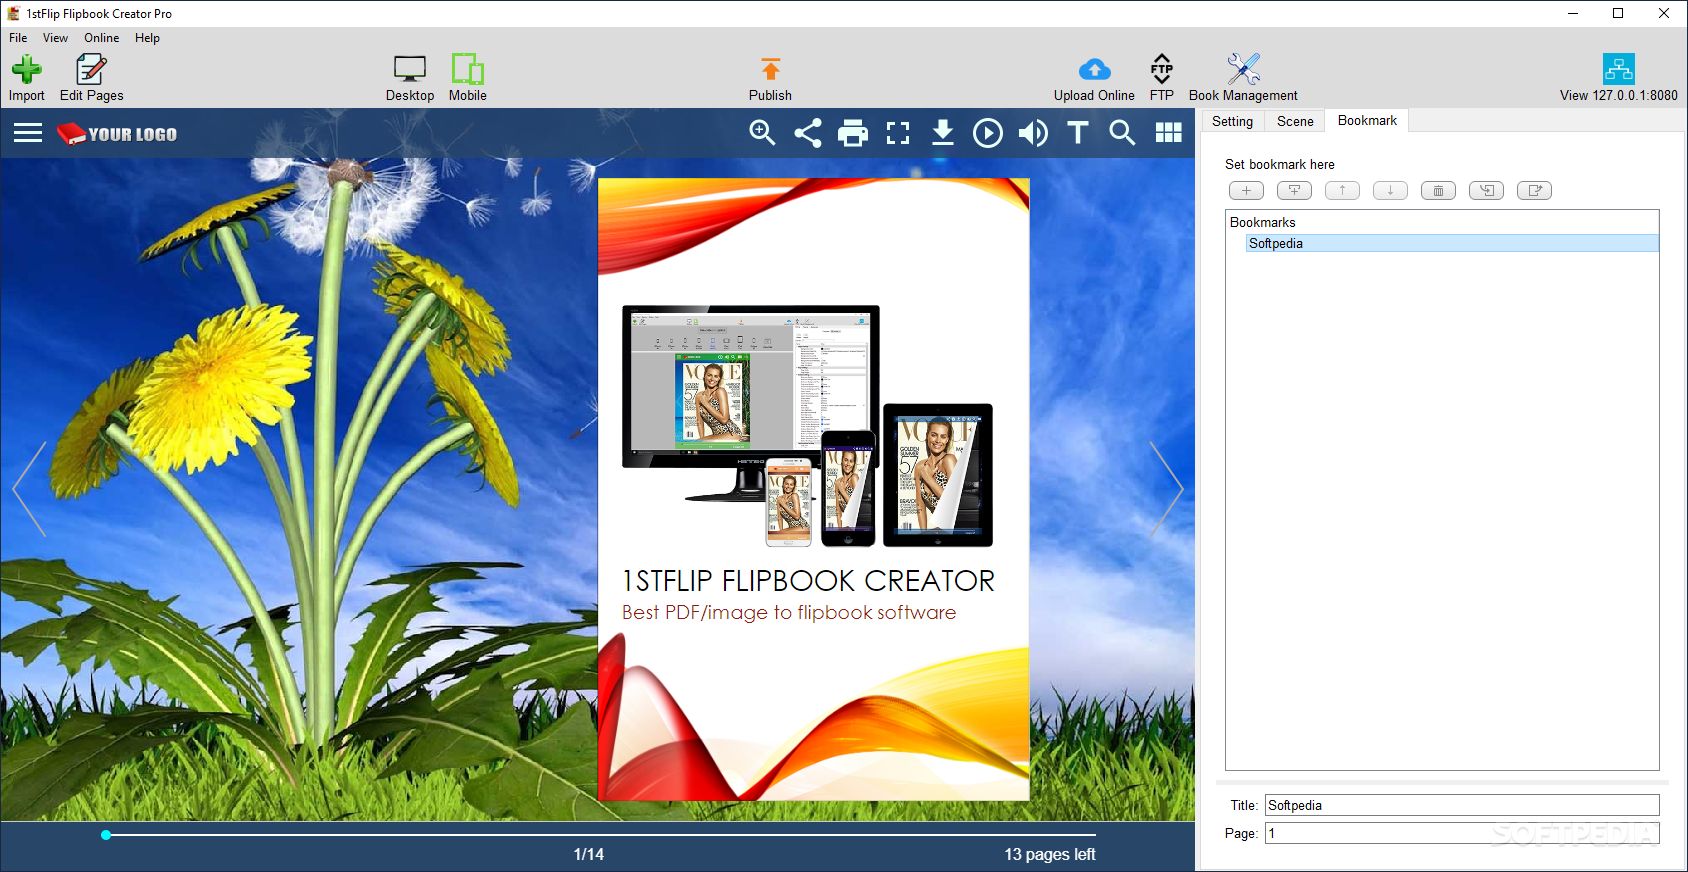This screenshot has height=872, width=1688.
Task: Move bookmark down with arrow button
Action: pyautogui.click(x=1390, y=190)
